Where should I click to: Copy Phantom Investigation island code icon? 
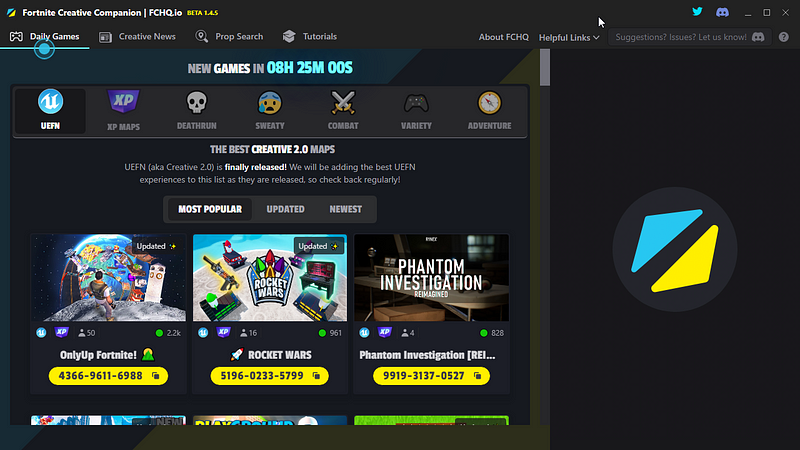pos(478,376)
